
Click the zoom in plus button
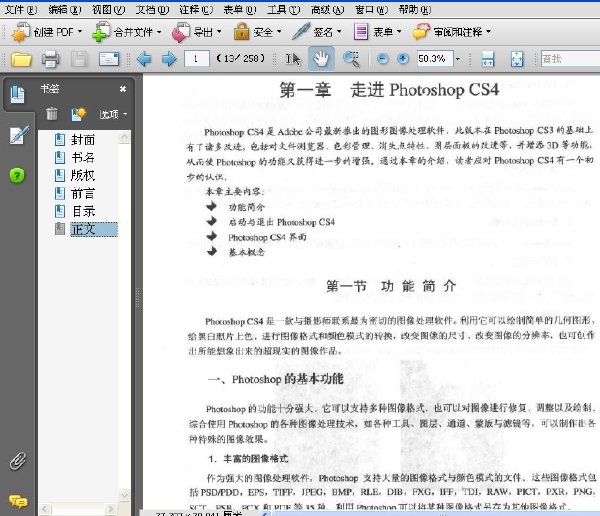tap(403, 59)
